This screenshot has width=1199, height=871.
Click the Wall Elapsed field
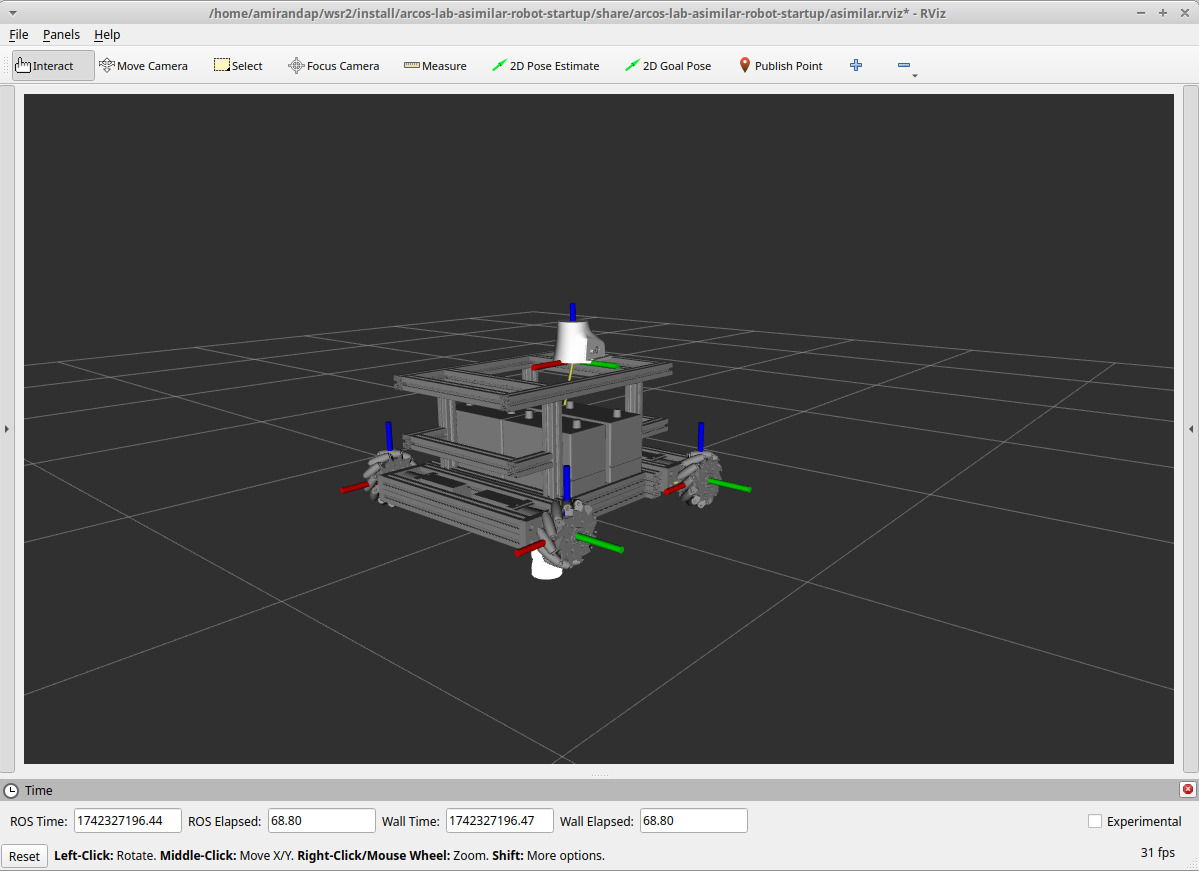coord(693,821)
